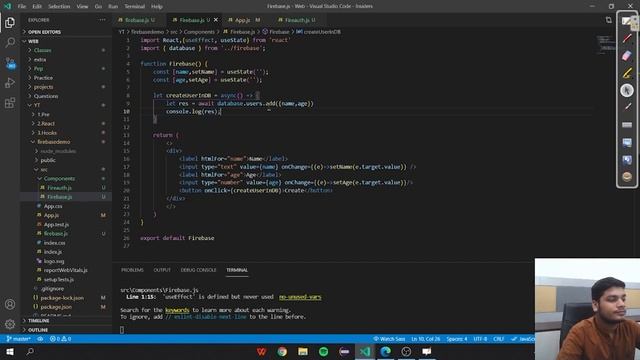640x360 pixels.
Task: Select the yellow highlighter annotation tool
Action: pyautogui.click(x=627, y=73)
